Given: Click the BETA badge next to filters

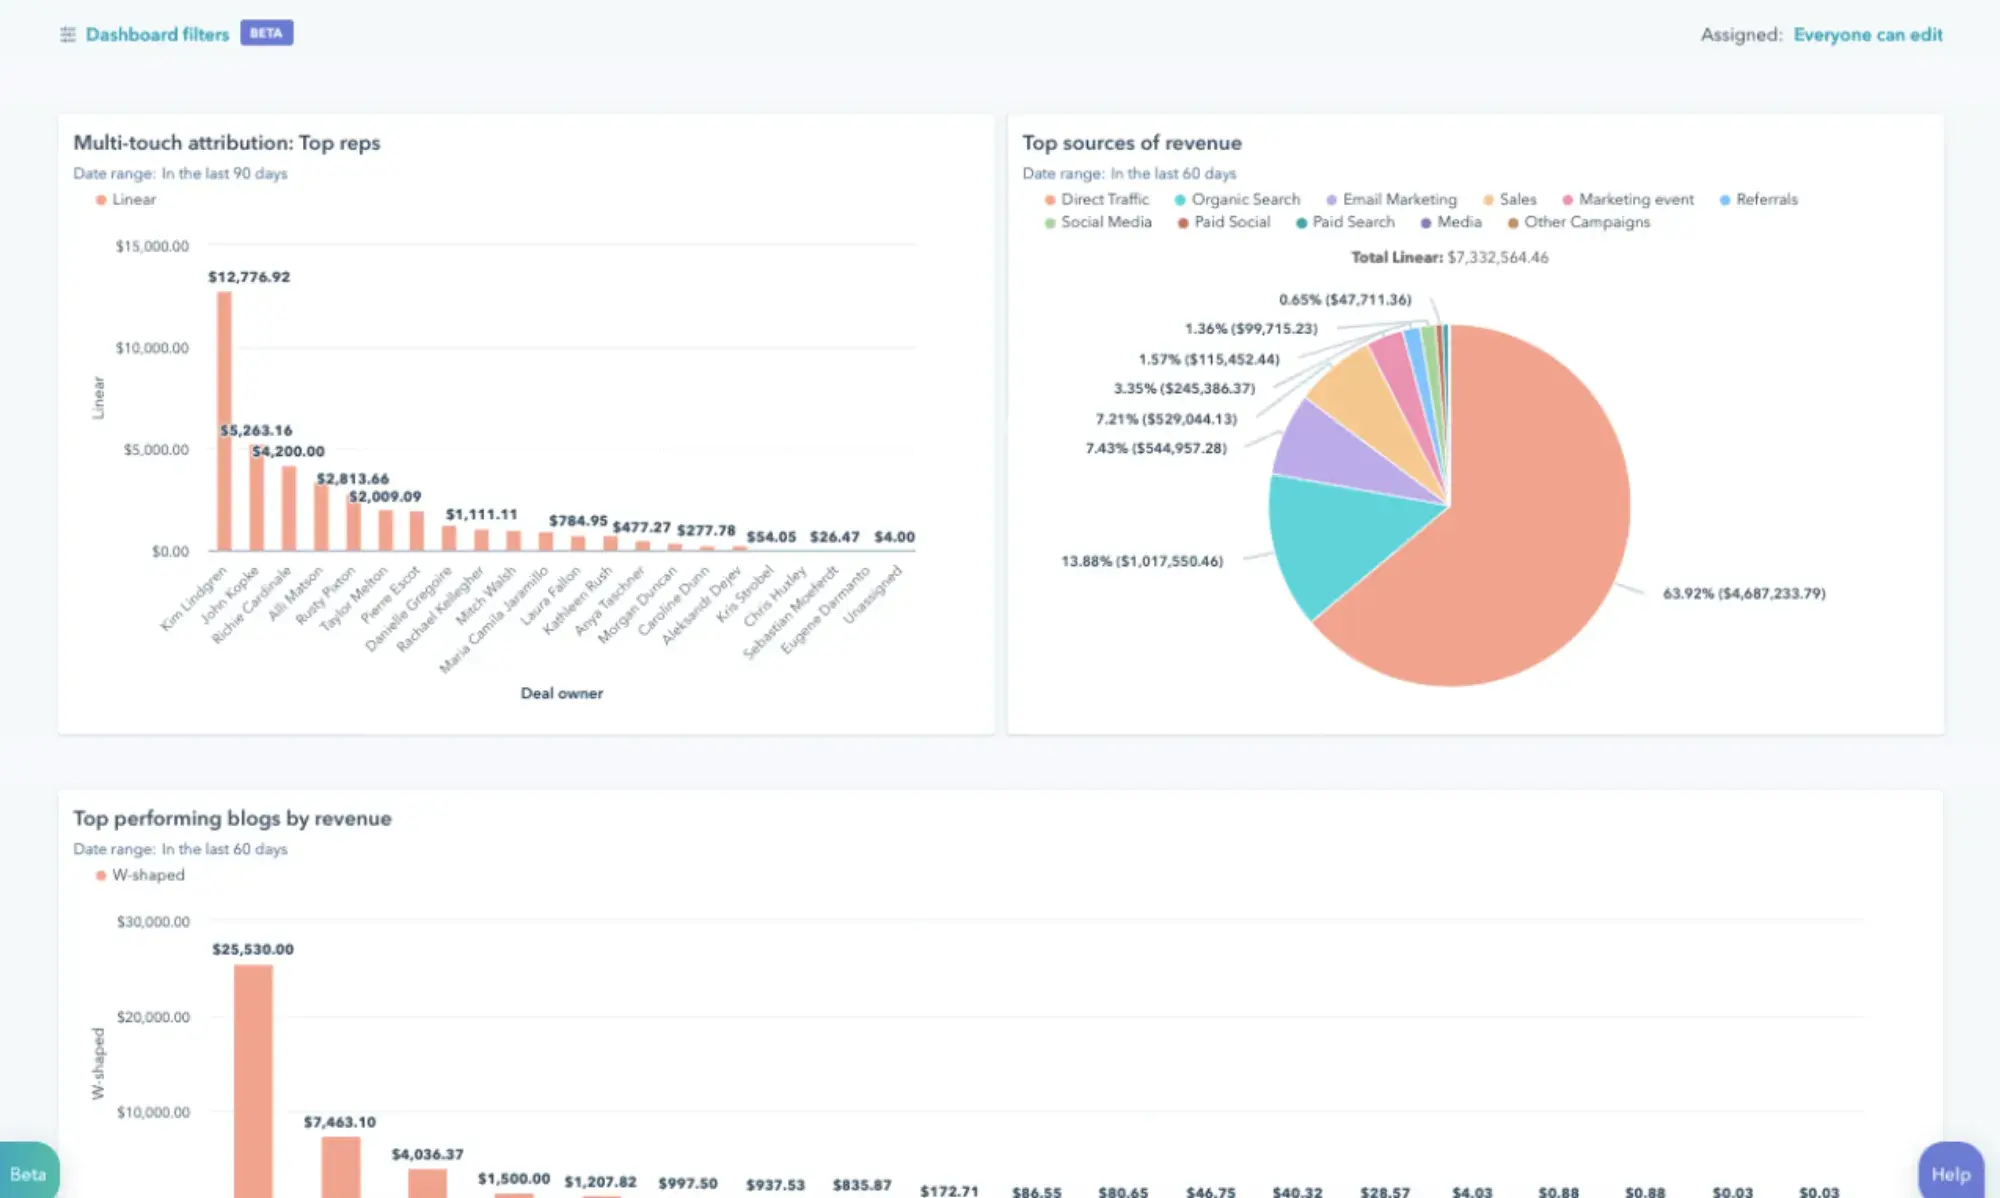Looking at the screenshot, I should tap(266, 33).
